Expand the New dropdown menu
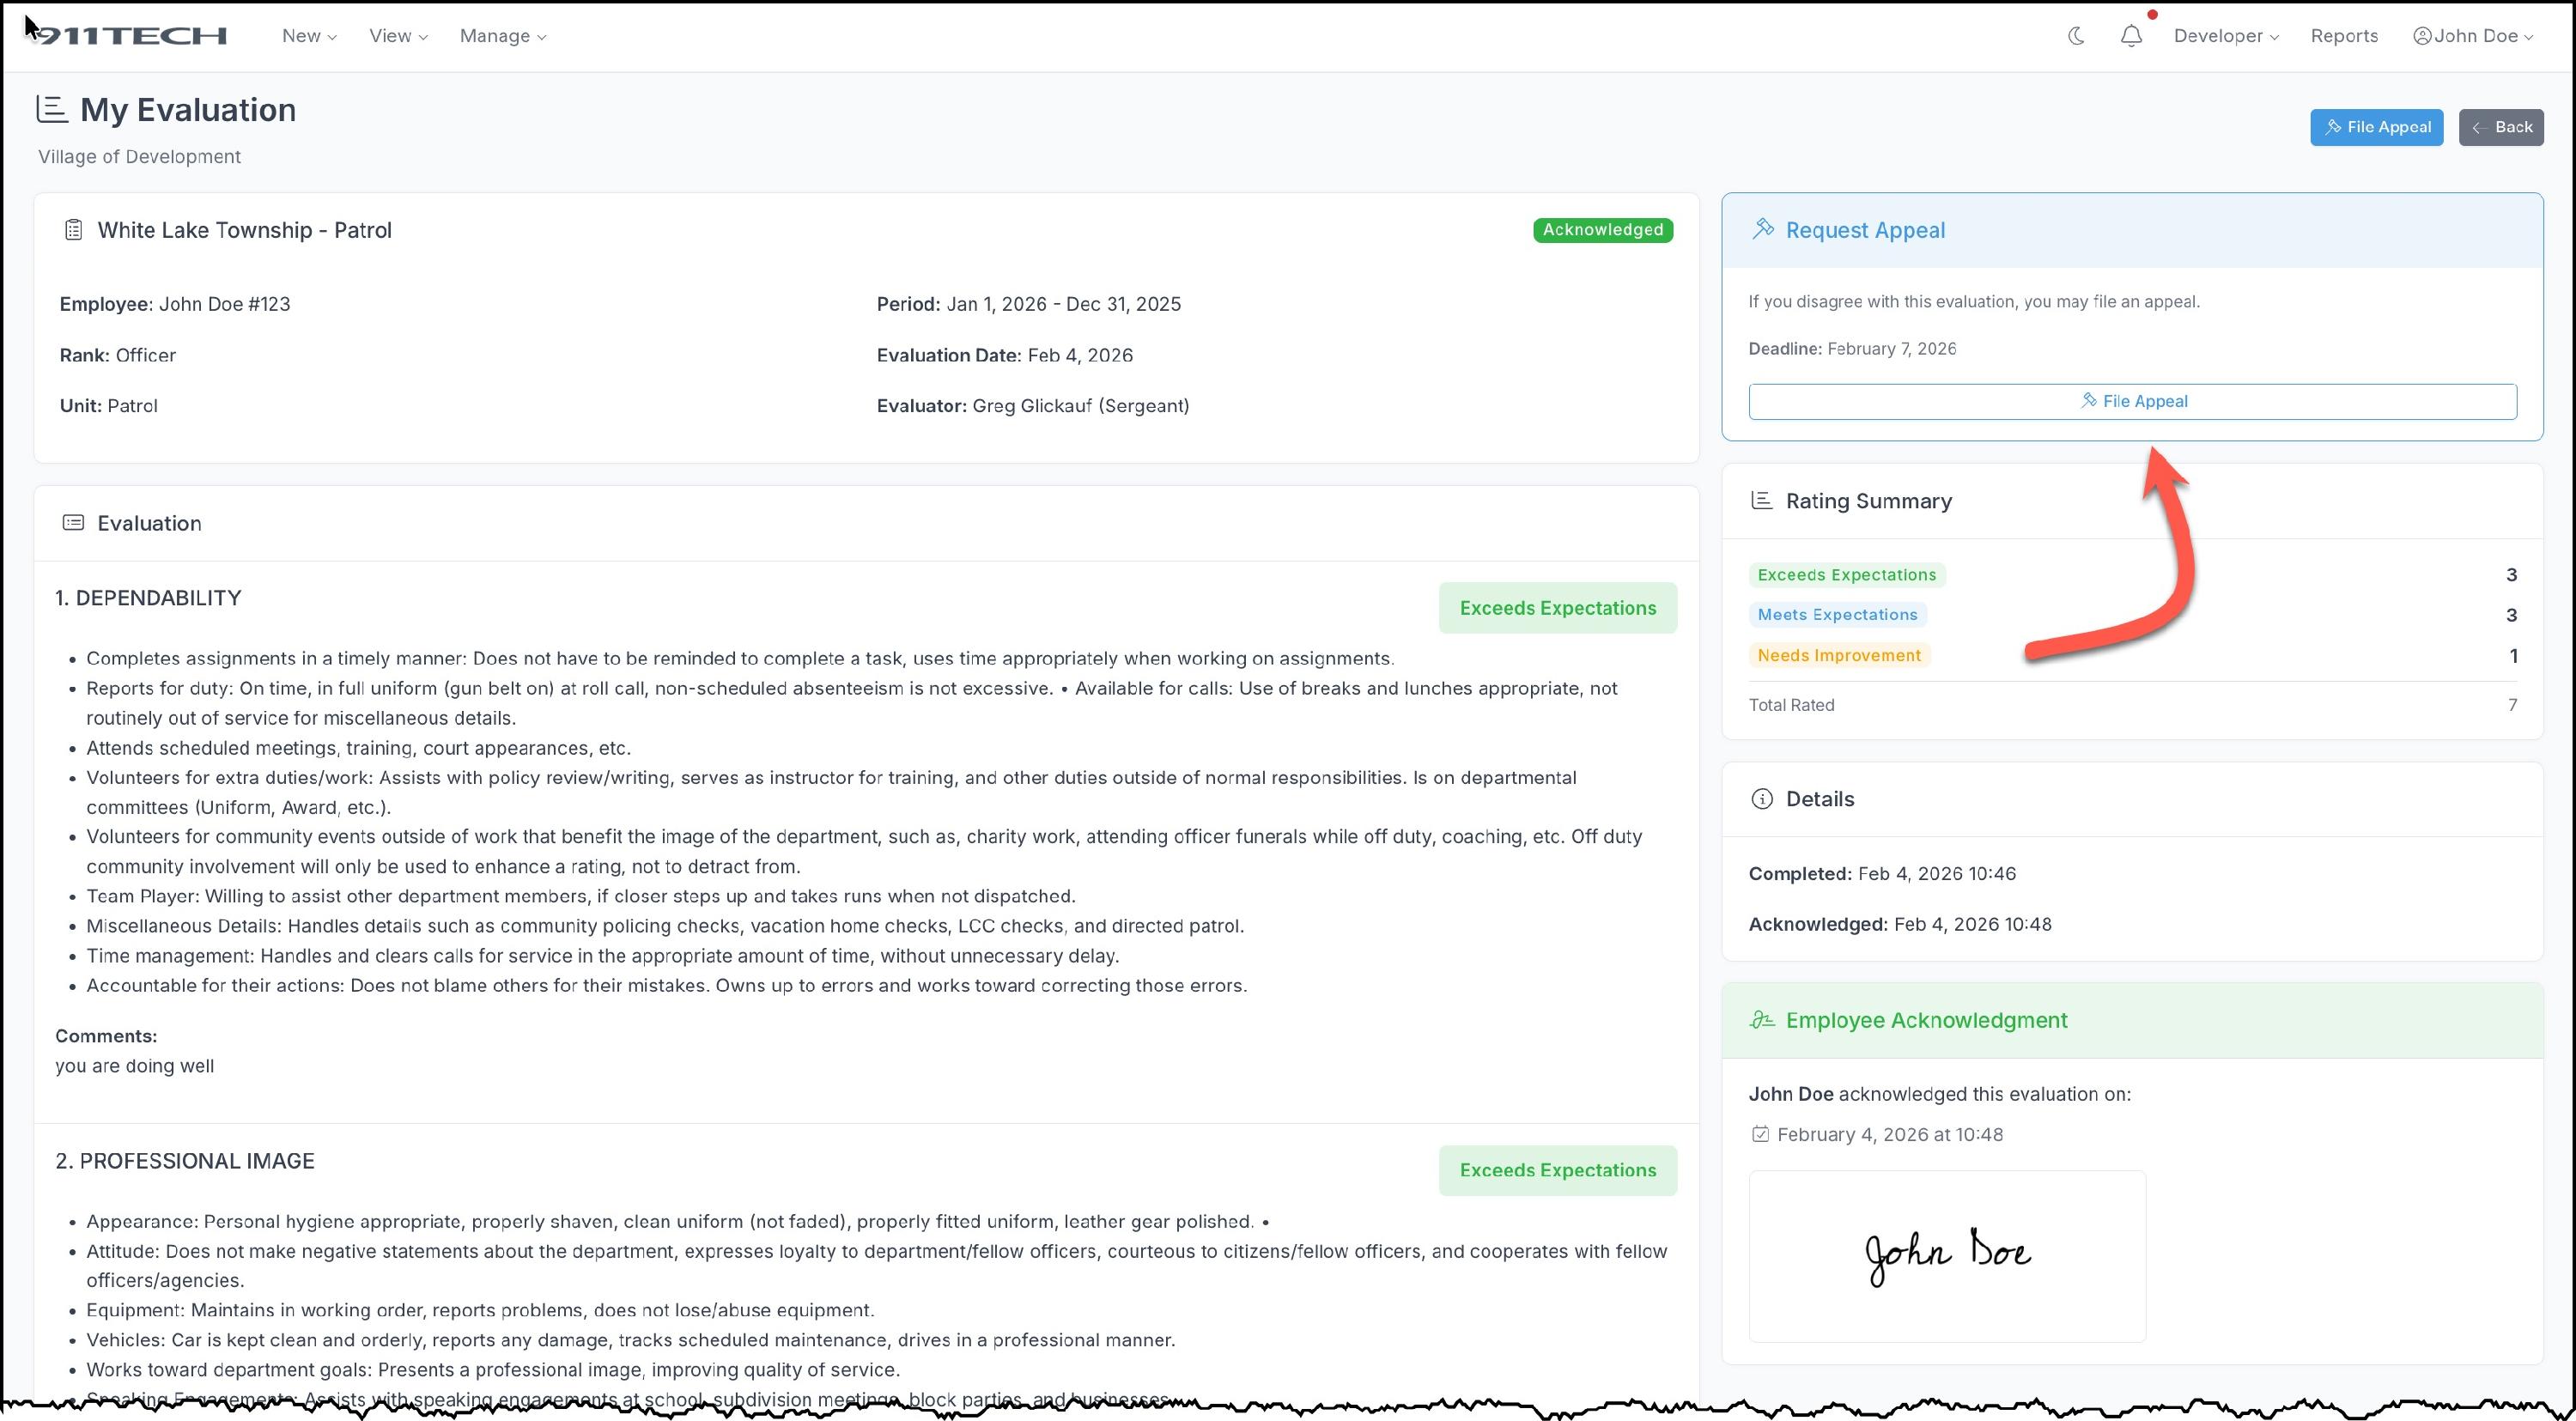Image resolution: width=2576 pixels, height=1421 pixels. [x=309, y=36]
